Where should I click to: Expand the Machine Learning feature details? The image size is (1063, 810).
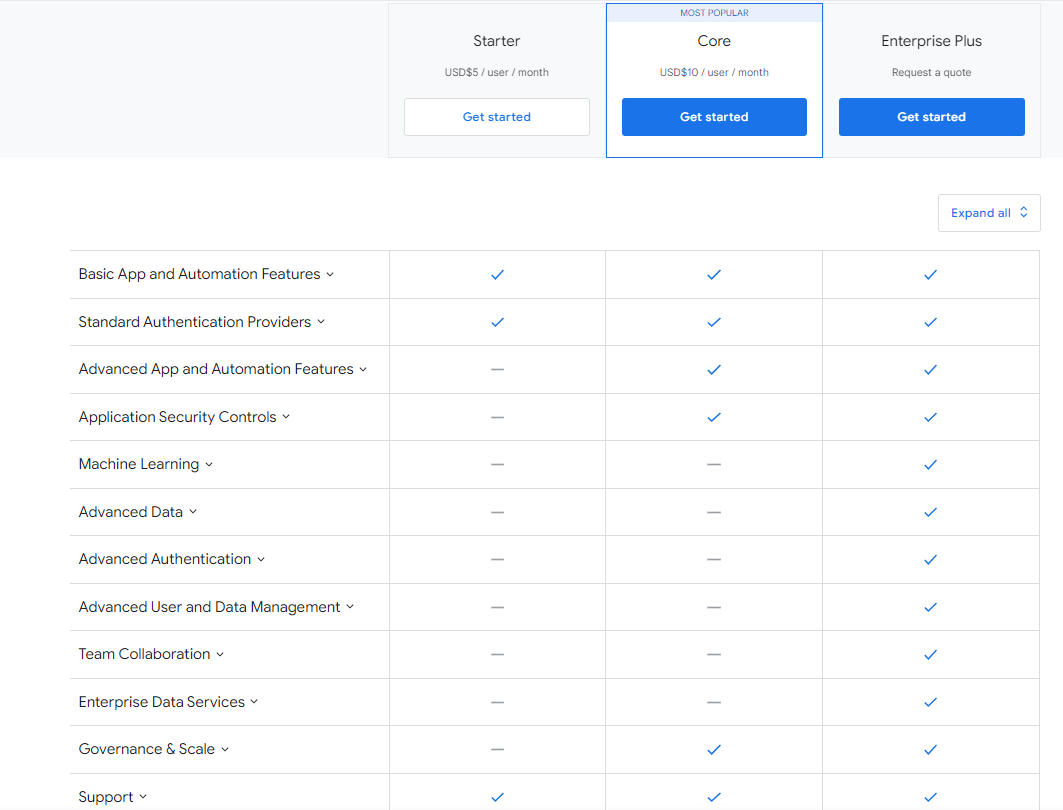point(146,464)
